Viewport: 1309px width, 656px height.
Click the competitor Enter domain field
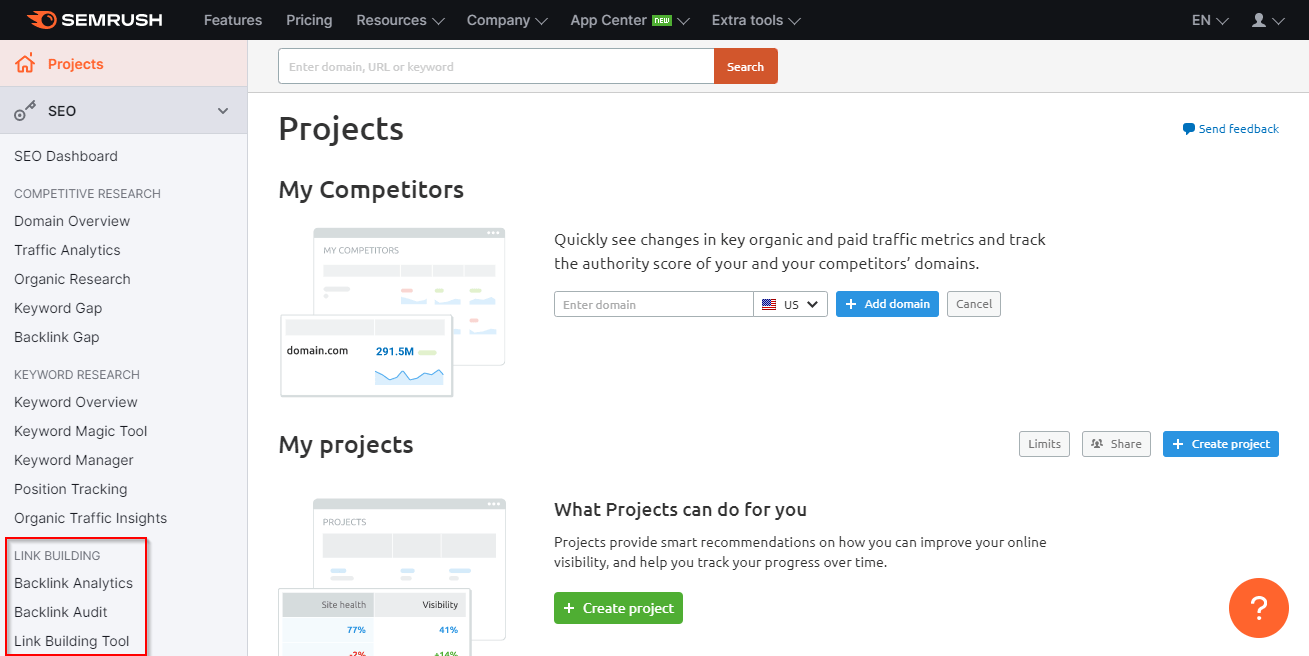(x=653, y=304)
